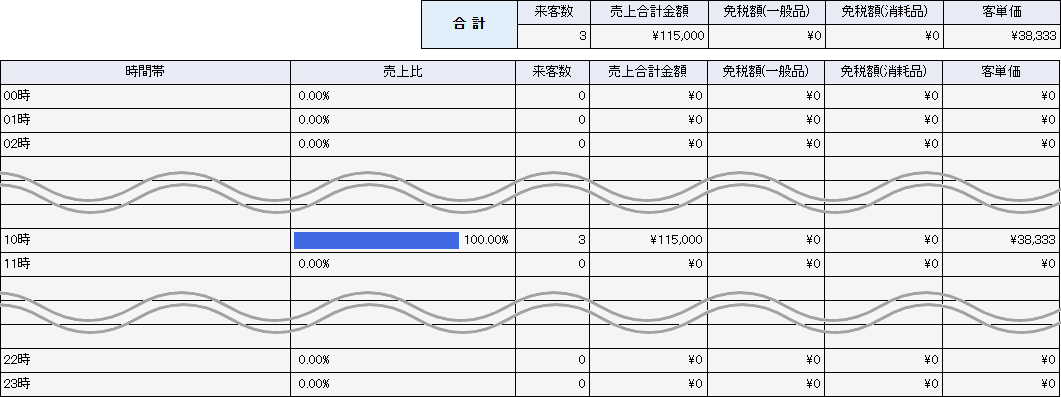Screen dimensions: 1061x397
Task: Select the summary 免税額(消耗品) header
Action: 884,12
